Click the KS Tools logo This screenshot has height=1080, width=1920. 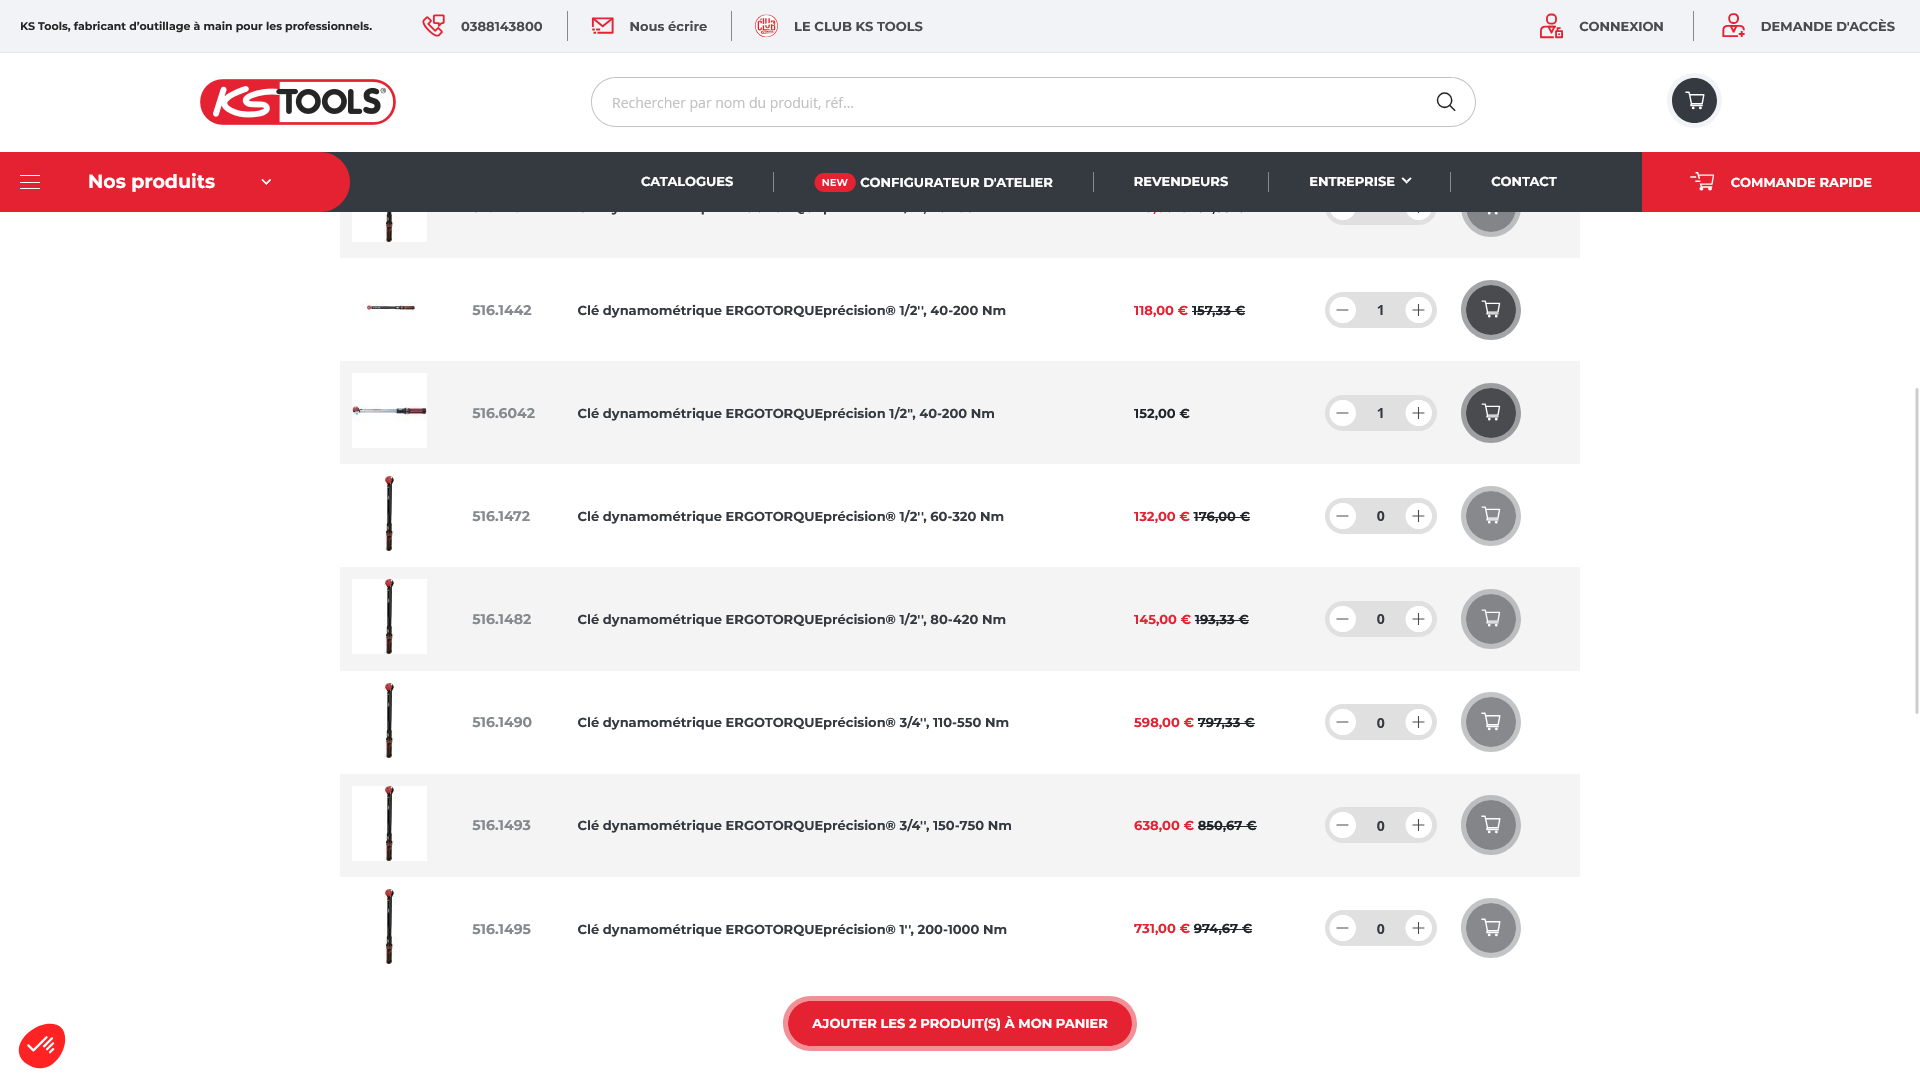click(298, 102)
